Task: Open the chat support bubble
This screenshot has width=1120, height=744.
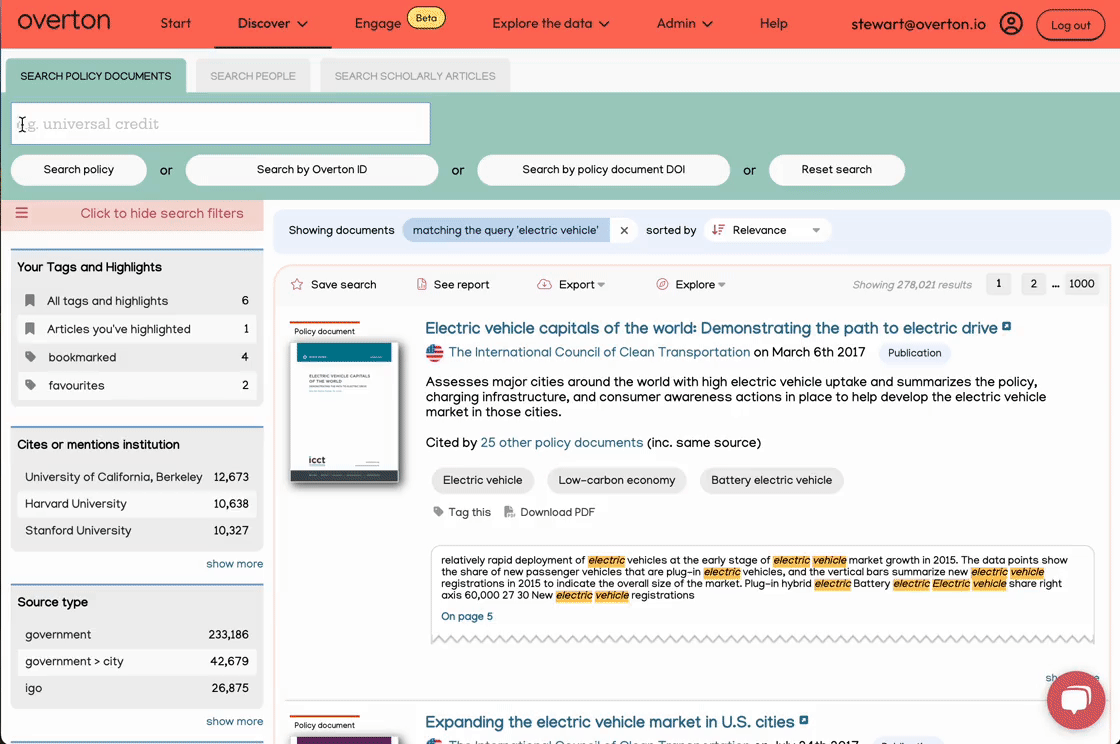Action: pos(1075,700)
